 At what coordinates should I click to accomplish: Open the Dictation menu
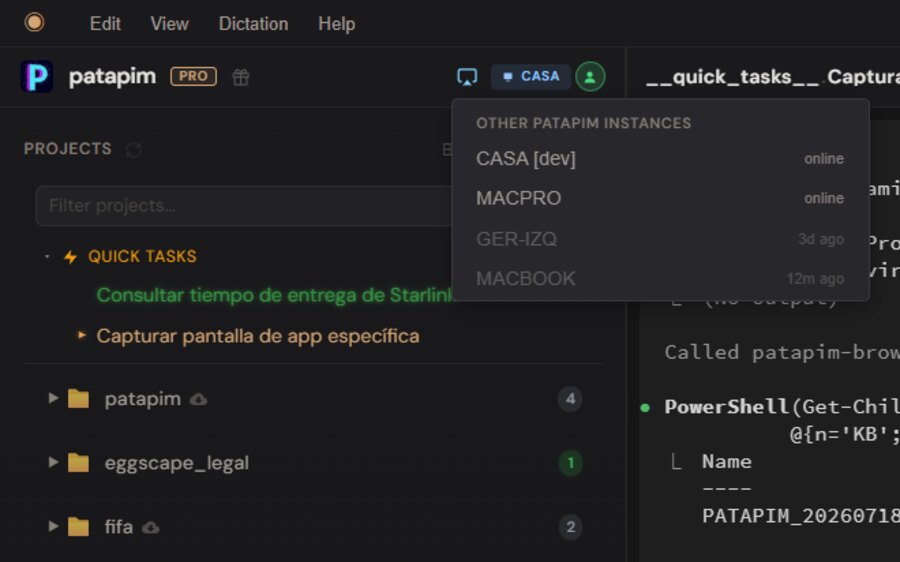pos(253,24)
